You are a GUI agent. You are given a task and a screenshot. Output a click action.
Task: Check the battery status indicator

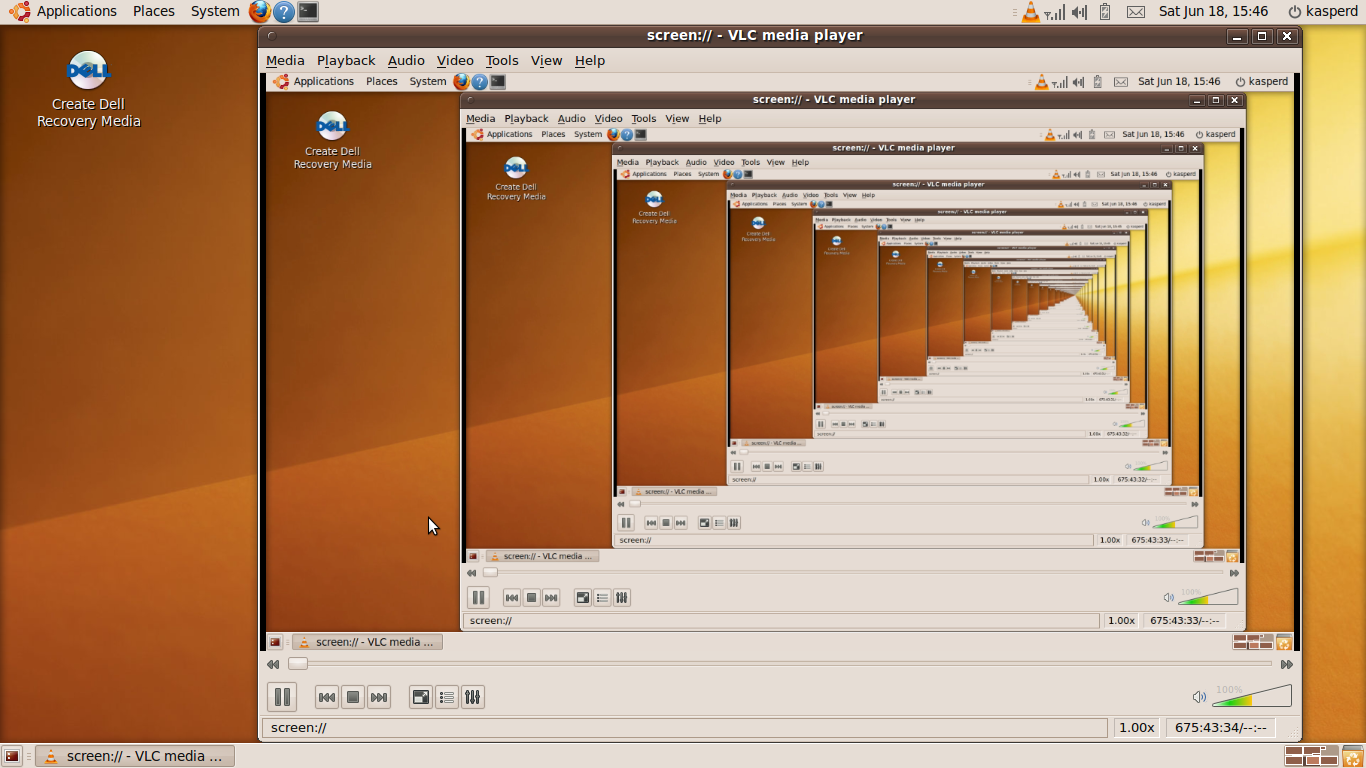coord(1105,12)
